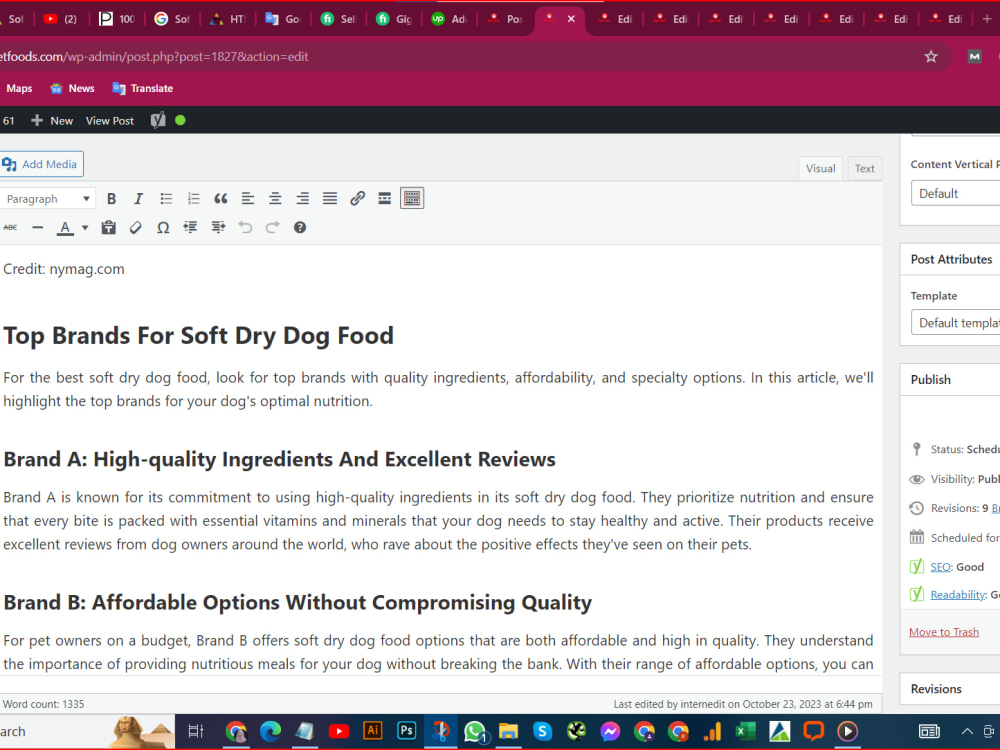Open the Yoast icon in admin bar

click(158, 120)
